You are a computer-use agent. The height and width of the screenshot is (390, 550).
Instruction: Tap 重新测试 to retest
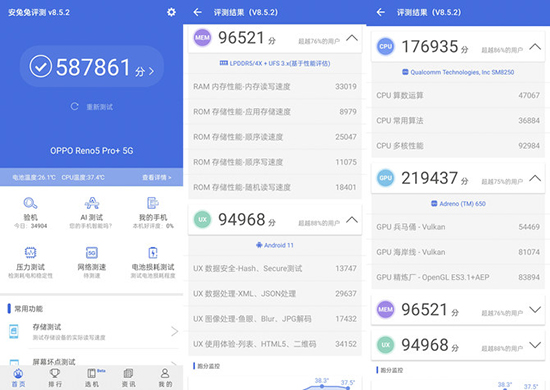92,107
